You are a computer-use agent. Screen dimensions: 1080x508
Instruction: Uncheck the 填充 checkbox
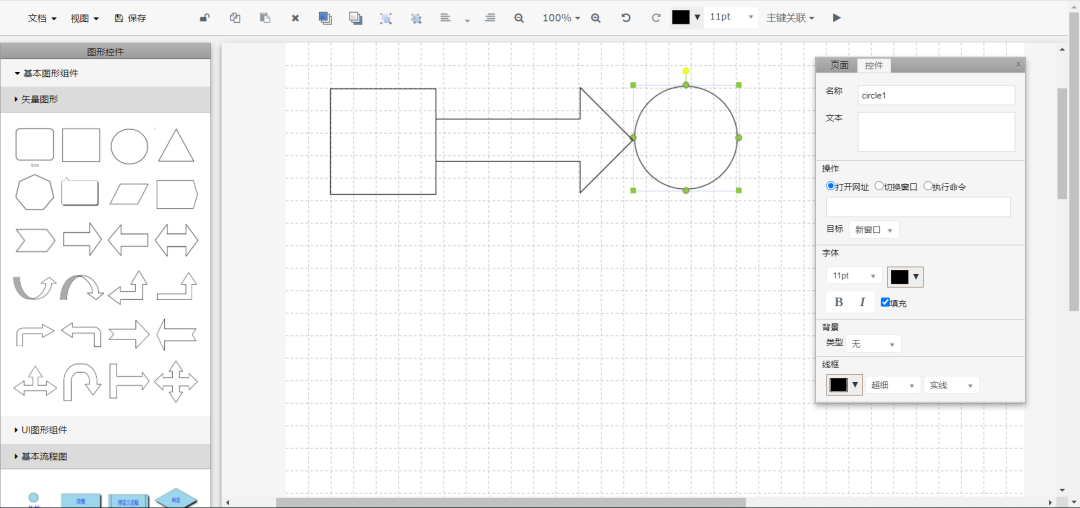pos(885,302)
